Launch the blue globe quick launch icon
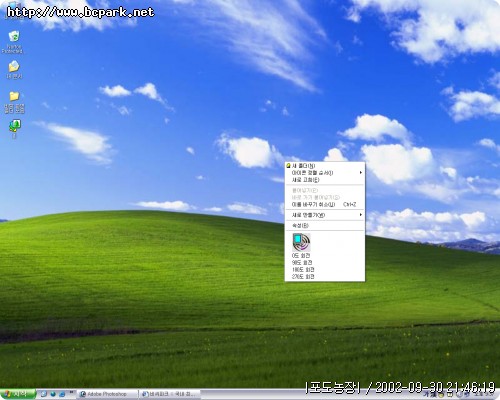This screenshot has height=400, width=500. point(53,394)
